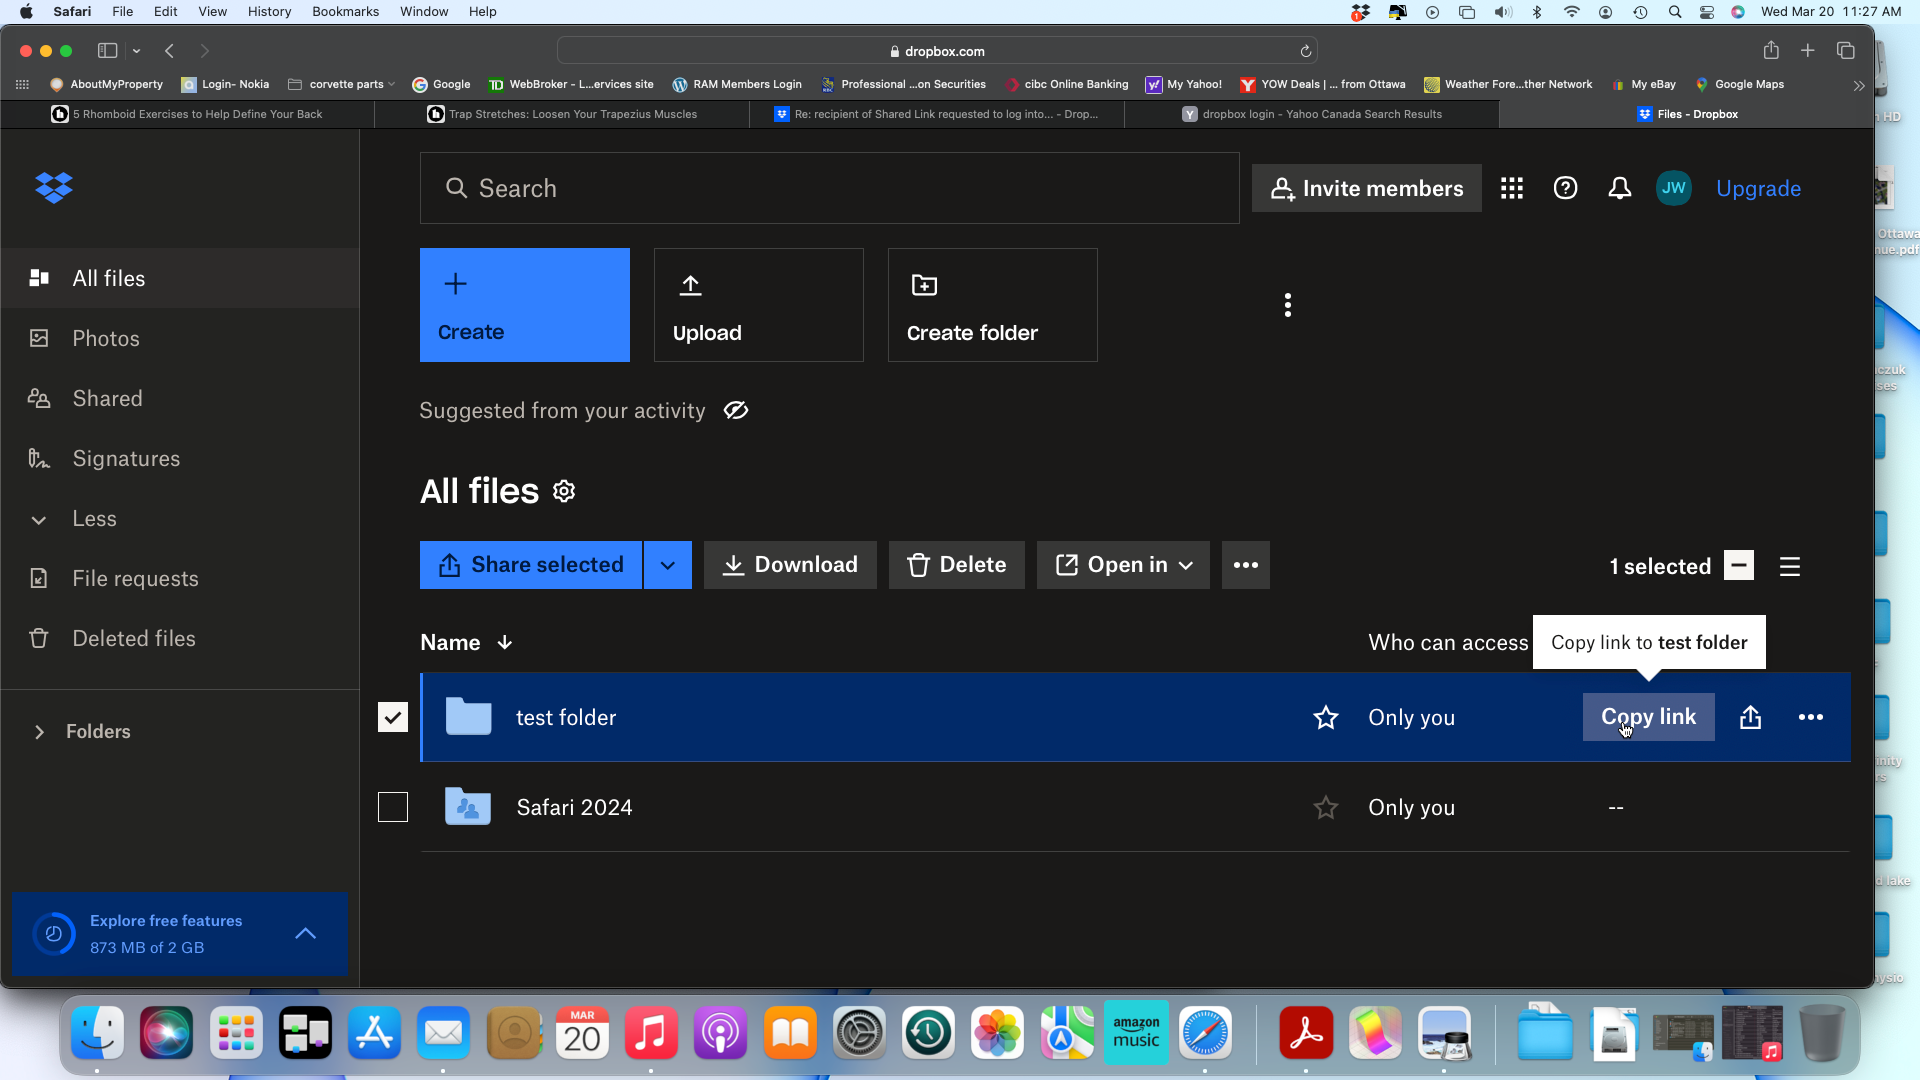This screenshot has height=1080, width=1920.
Task: Click the Signatures section icon
Action: (38, 458)
